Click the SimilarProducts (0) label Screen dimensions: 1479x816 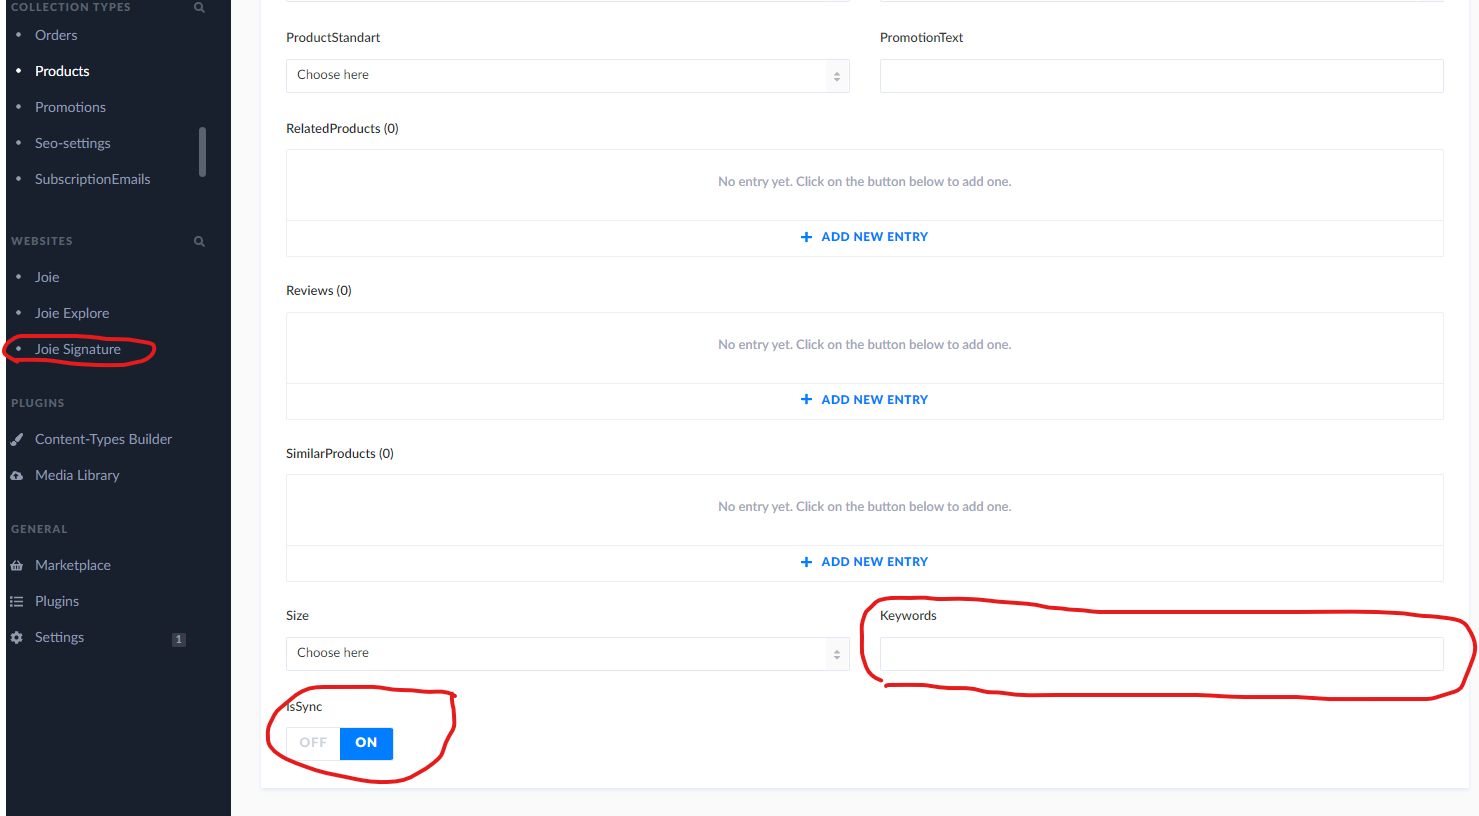coord(340,453)
